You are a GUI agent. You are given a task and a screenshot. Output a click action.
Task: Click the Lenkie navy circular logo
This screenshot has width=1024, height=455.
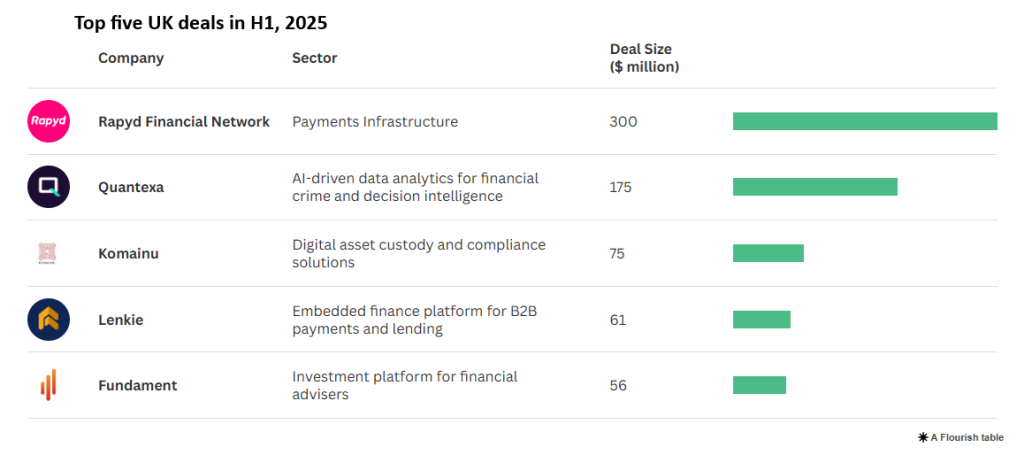pyautogui.click(x=48, y=319)
